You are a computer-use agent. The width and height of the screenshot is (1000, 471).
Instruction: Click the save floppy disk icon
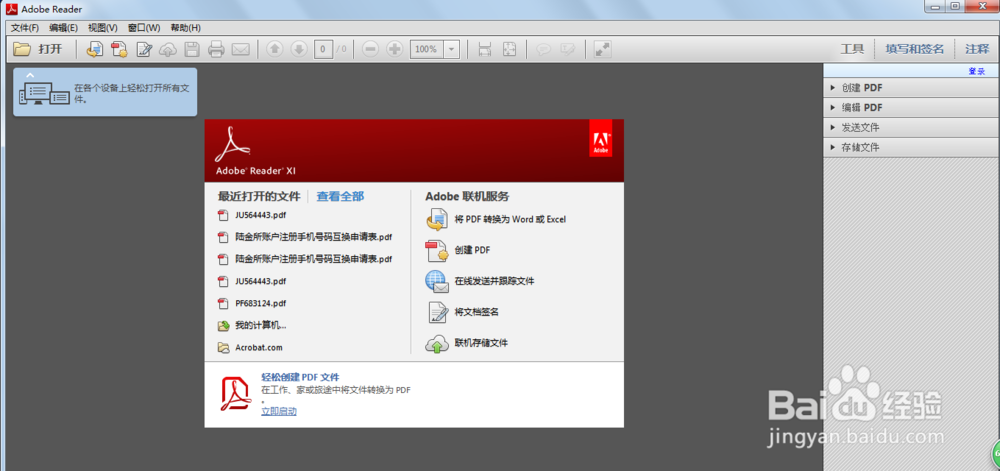pos(192,49)
